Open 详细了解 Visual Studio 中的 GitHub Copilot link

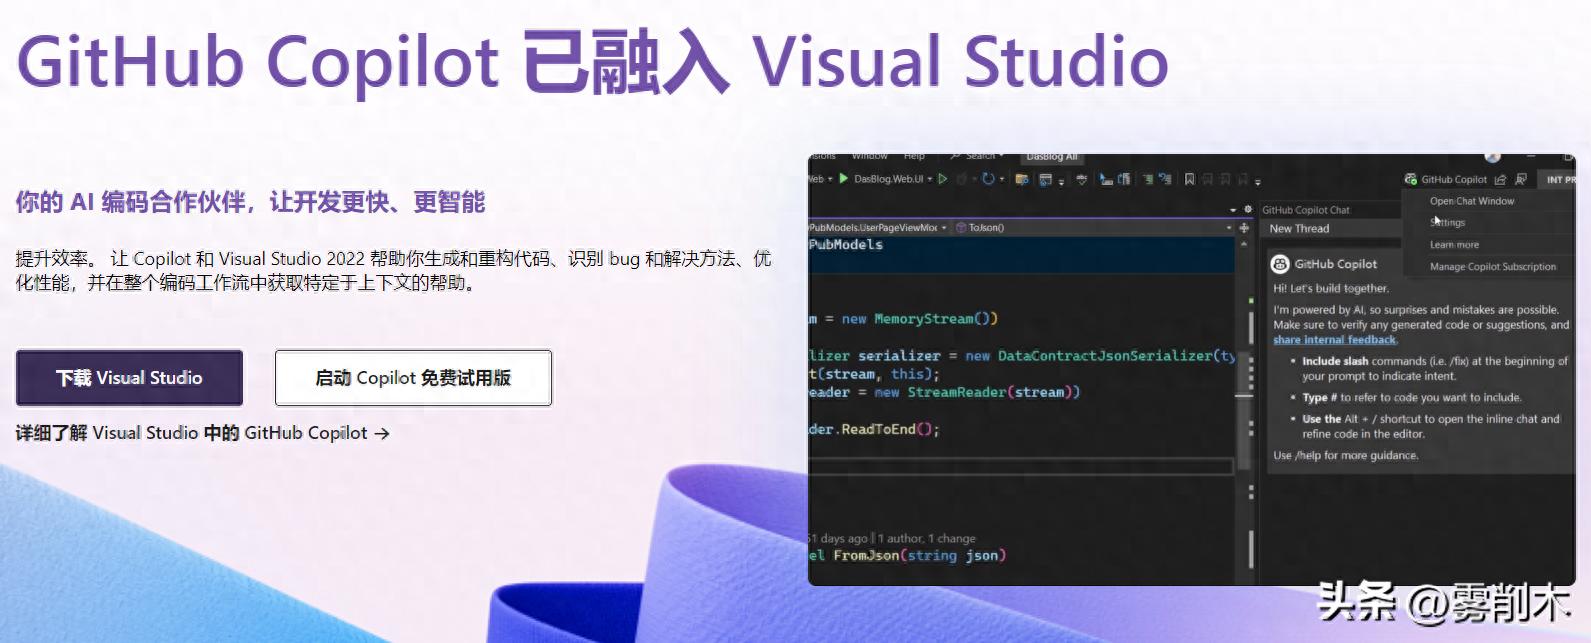click(x=202, y=433)
